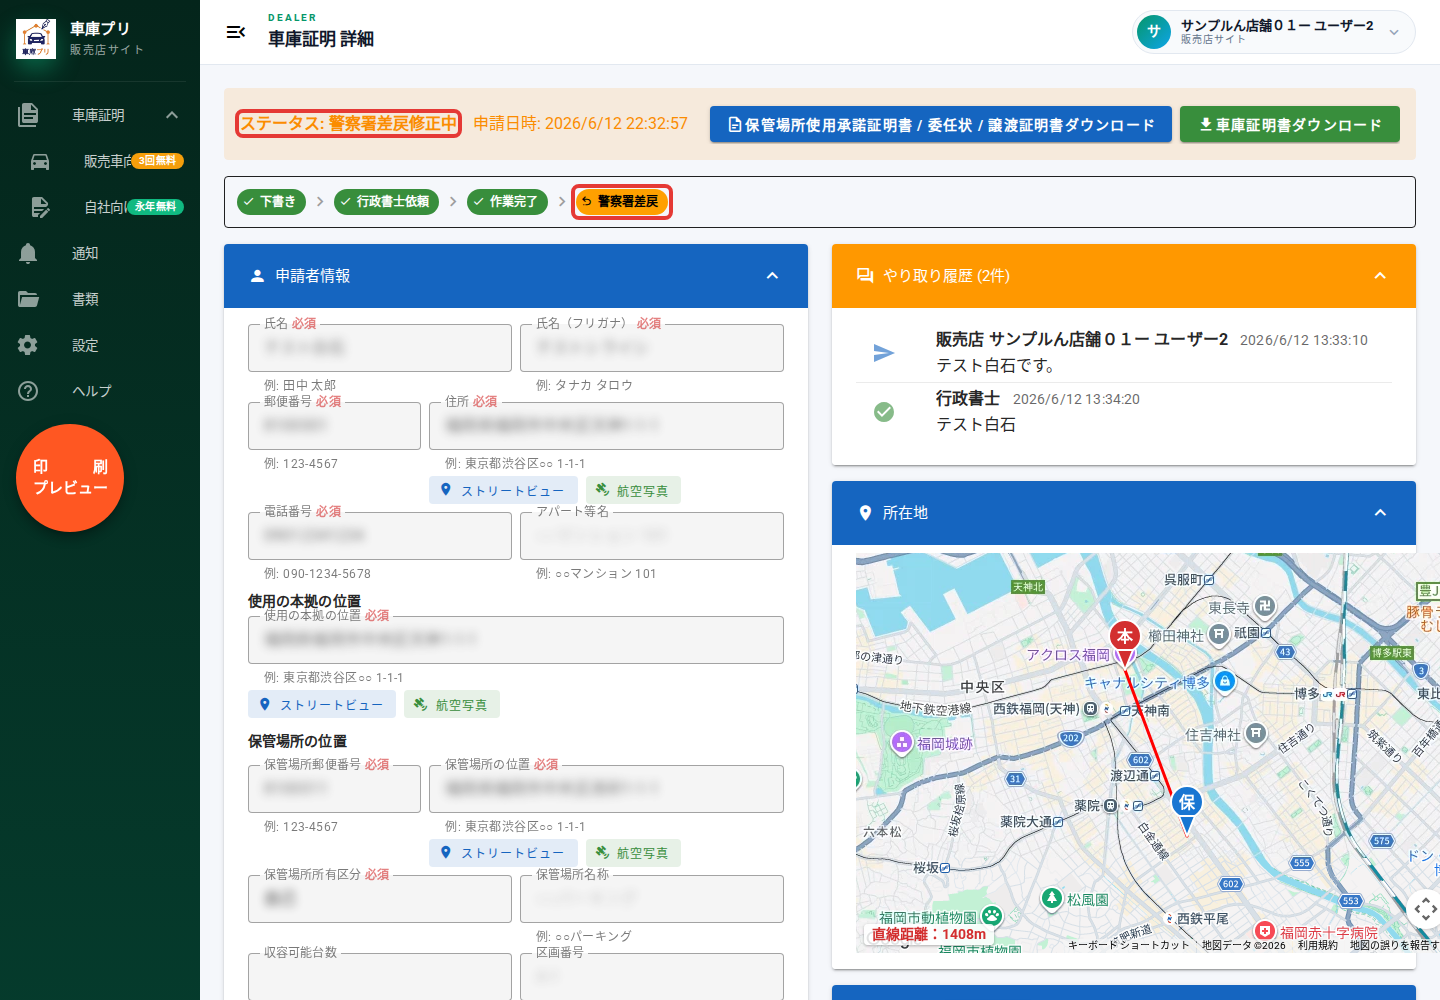Click the 設定 gear icon

[28, 345]
